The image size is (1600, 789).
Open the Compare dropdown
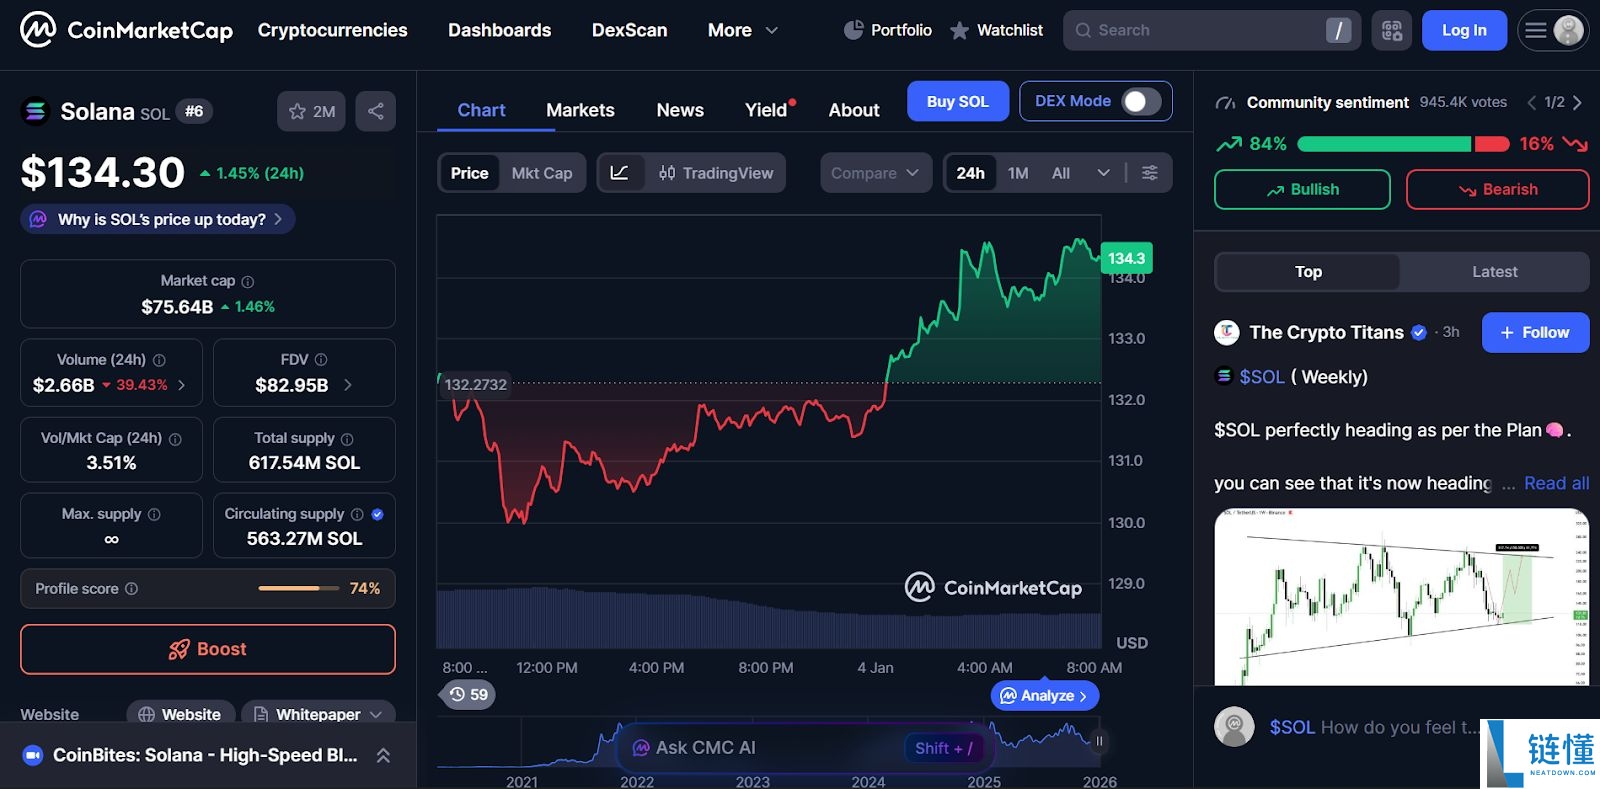876,173
